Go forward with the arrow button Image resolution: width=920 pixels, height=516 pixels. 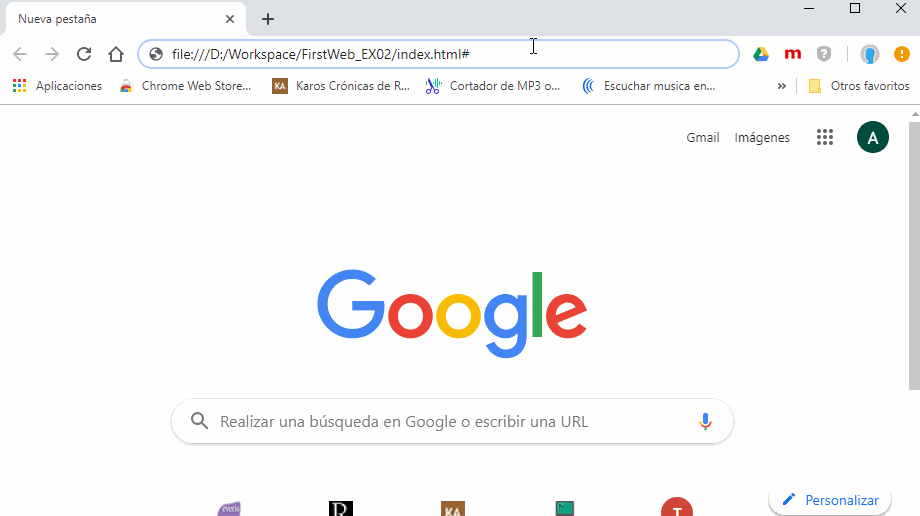click(52, 54)
